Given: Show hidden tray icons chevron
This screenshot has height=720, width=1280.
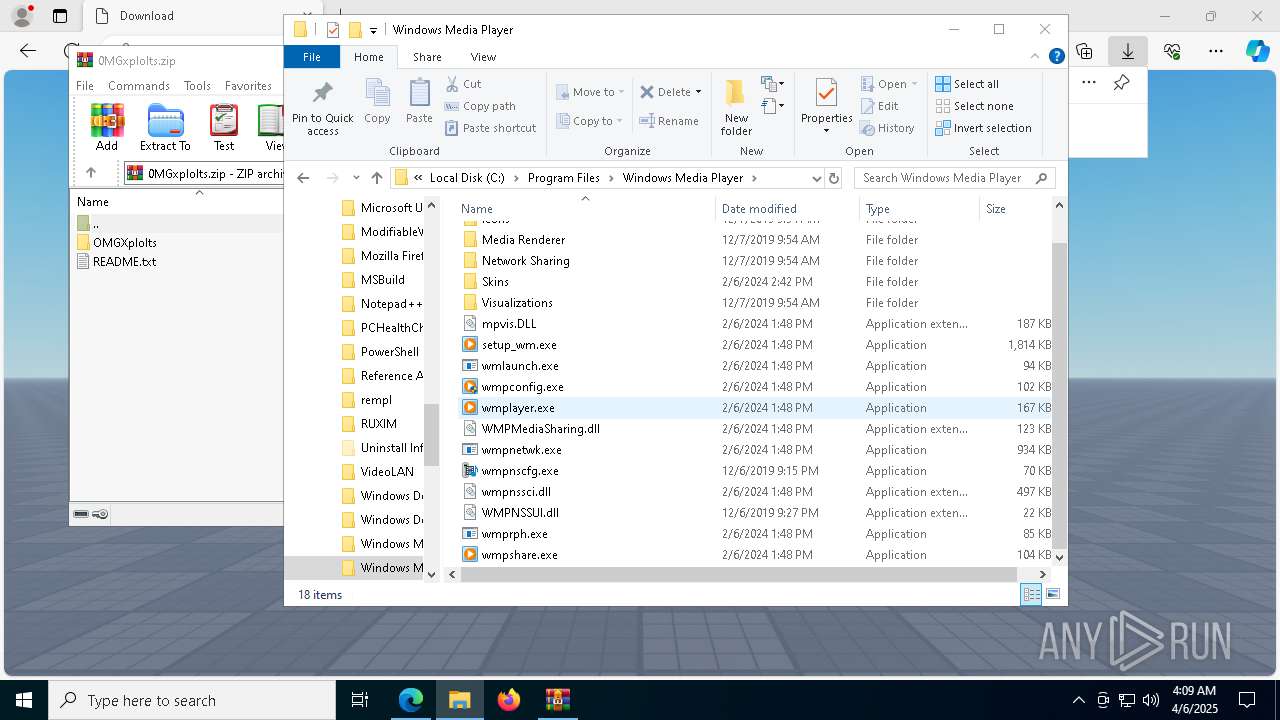Looking at the screenshot, I should click(1078, 700).
